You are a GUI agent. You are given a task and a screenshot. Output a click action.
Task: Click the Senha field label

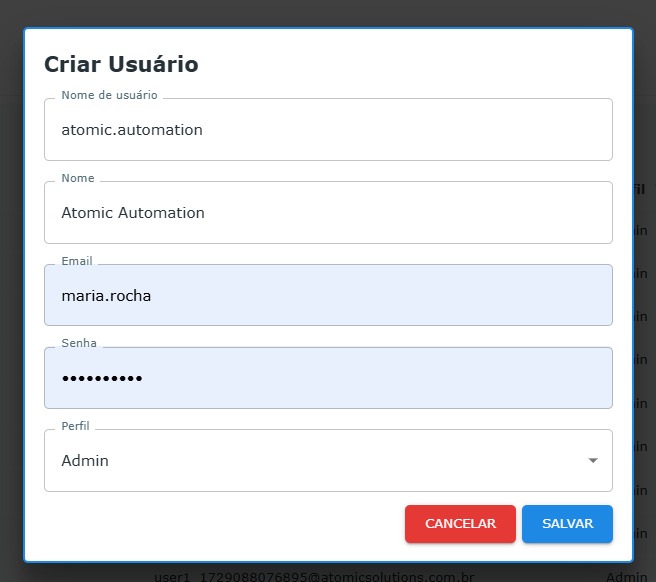point(79,343)
